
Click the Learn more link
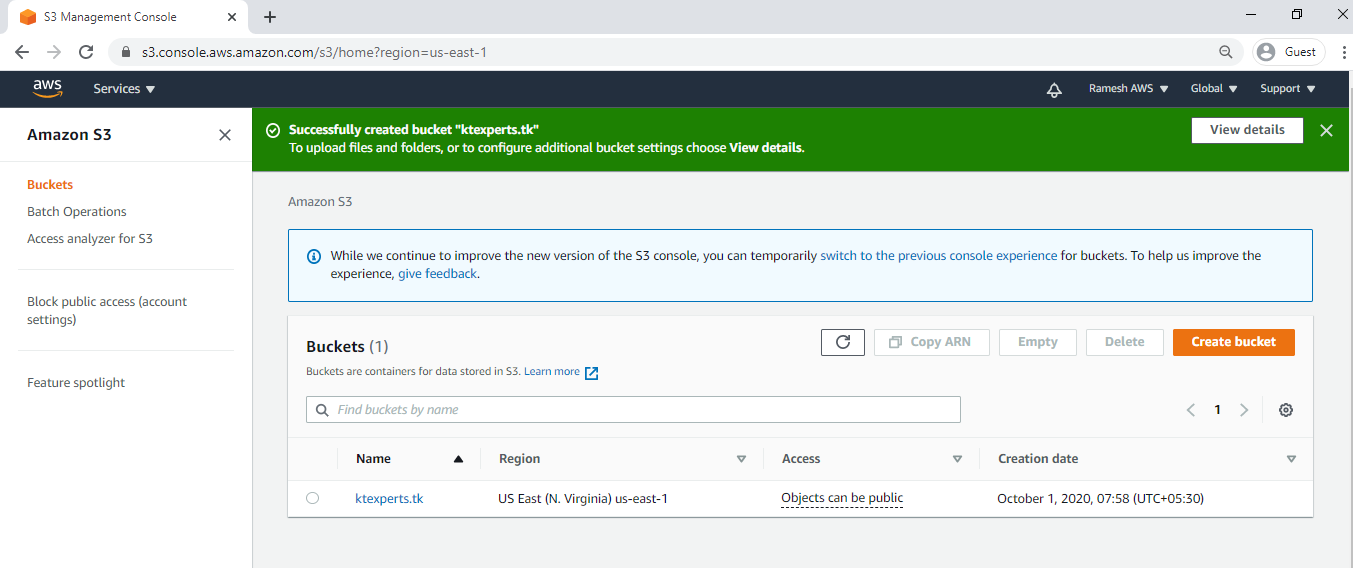(x=552, y=372)
